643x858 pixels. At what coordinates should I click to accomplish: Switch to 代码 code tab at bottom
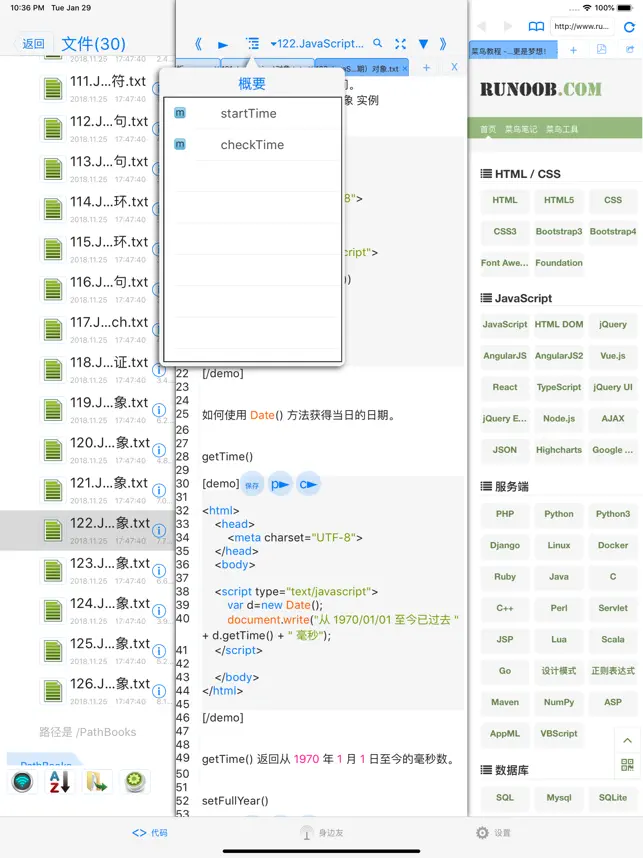click(149, 833)
